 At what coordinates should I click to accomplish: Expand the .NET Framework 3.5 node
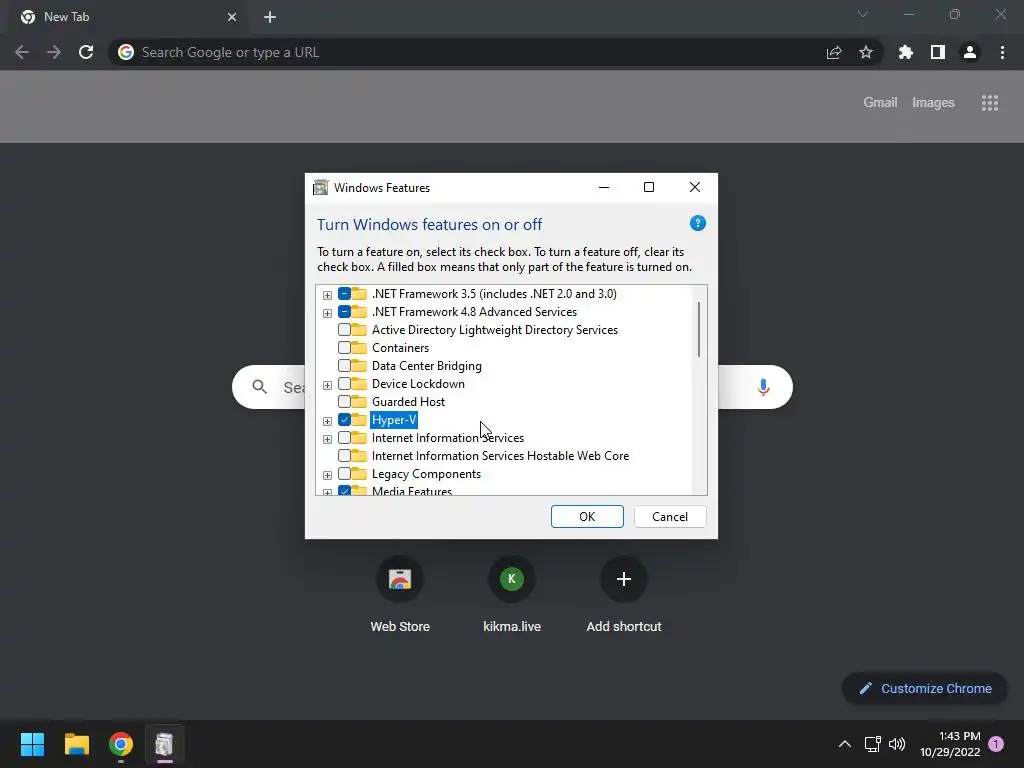coord(327,295)
